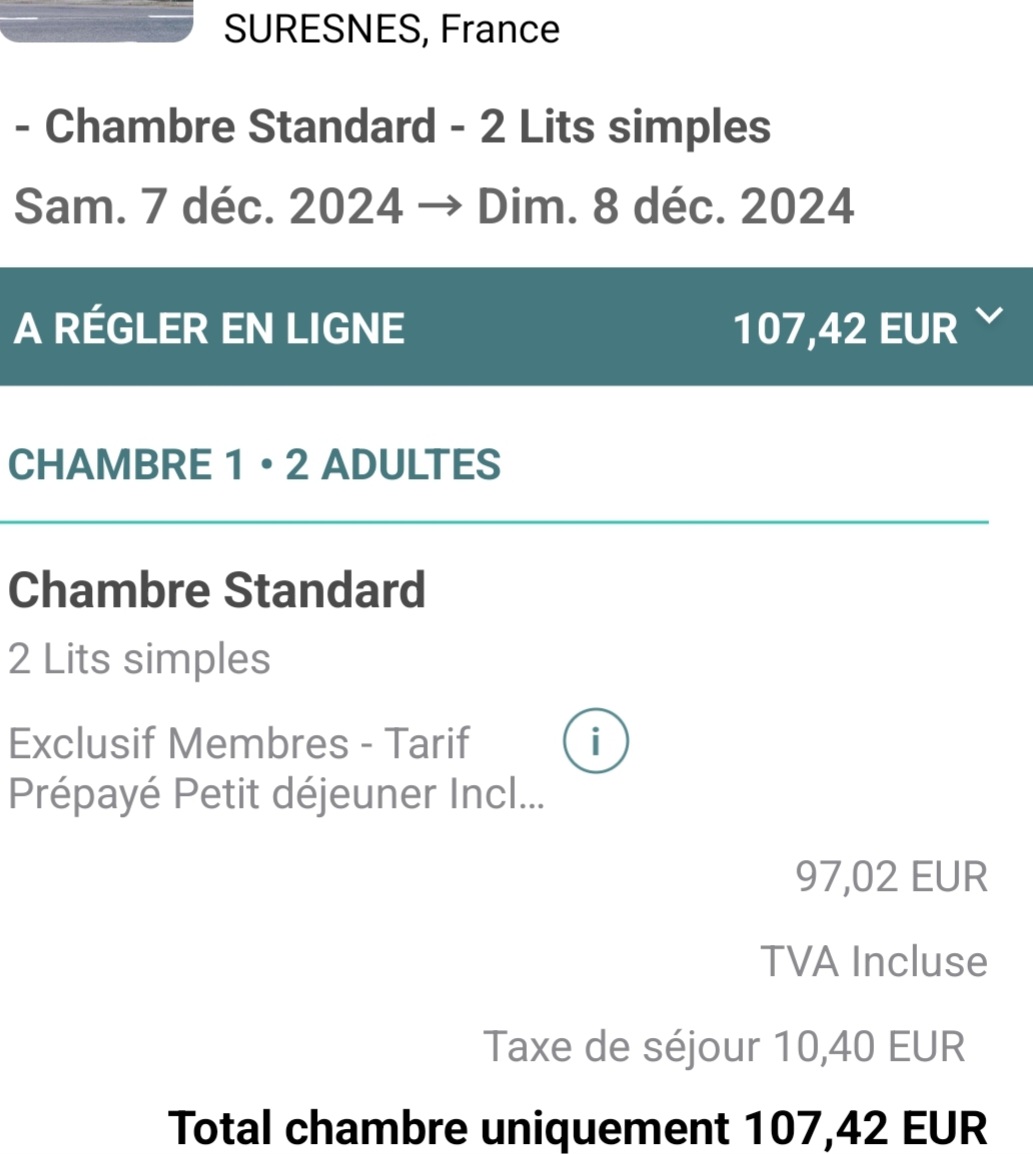Screen dimensions: 1033x1154
Task: Click the 107,42 EUR amount in the teal bar
Action: 845,328
